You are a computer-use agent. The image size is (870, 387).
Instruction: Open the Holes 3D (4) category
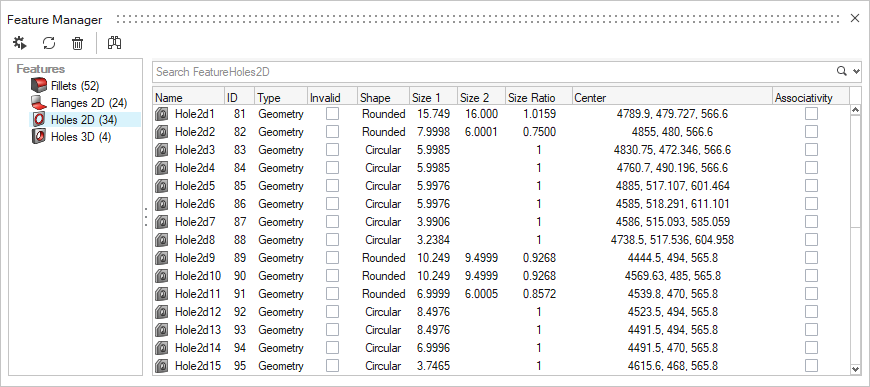(x=71, y=137)
